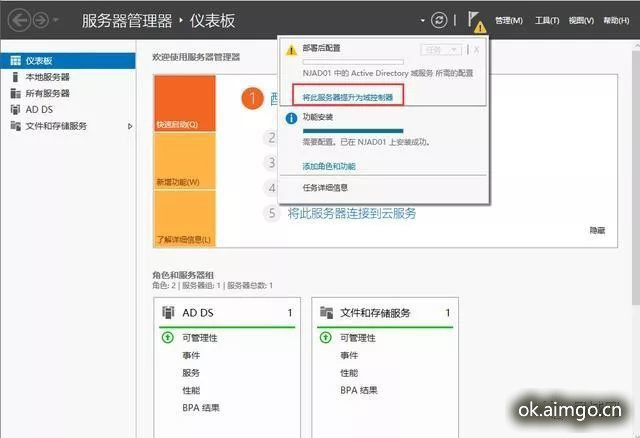Select the 了解详细信息(L) tile
640x438 pixels.
[x=184, y=219]
